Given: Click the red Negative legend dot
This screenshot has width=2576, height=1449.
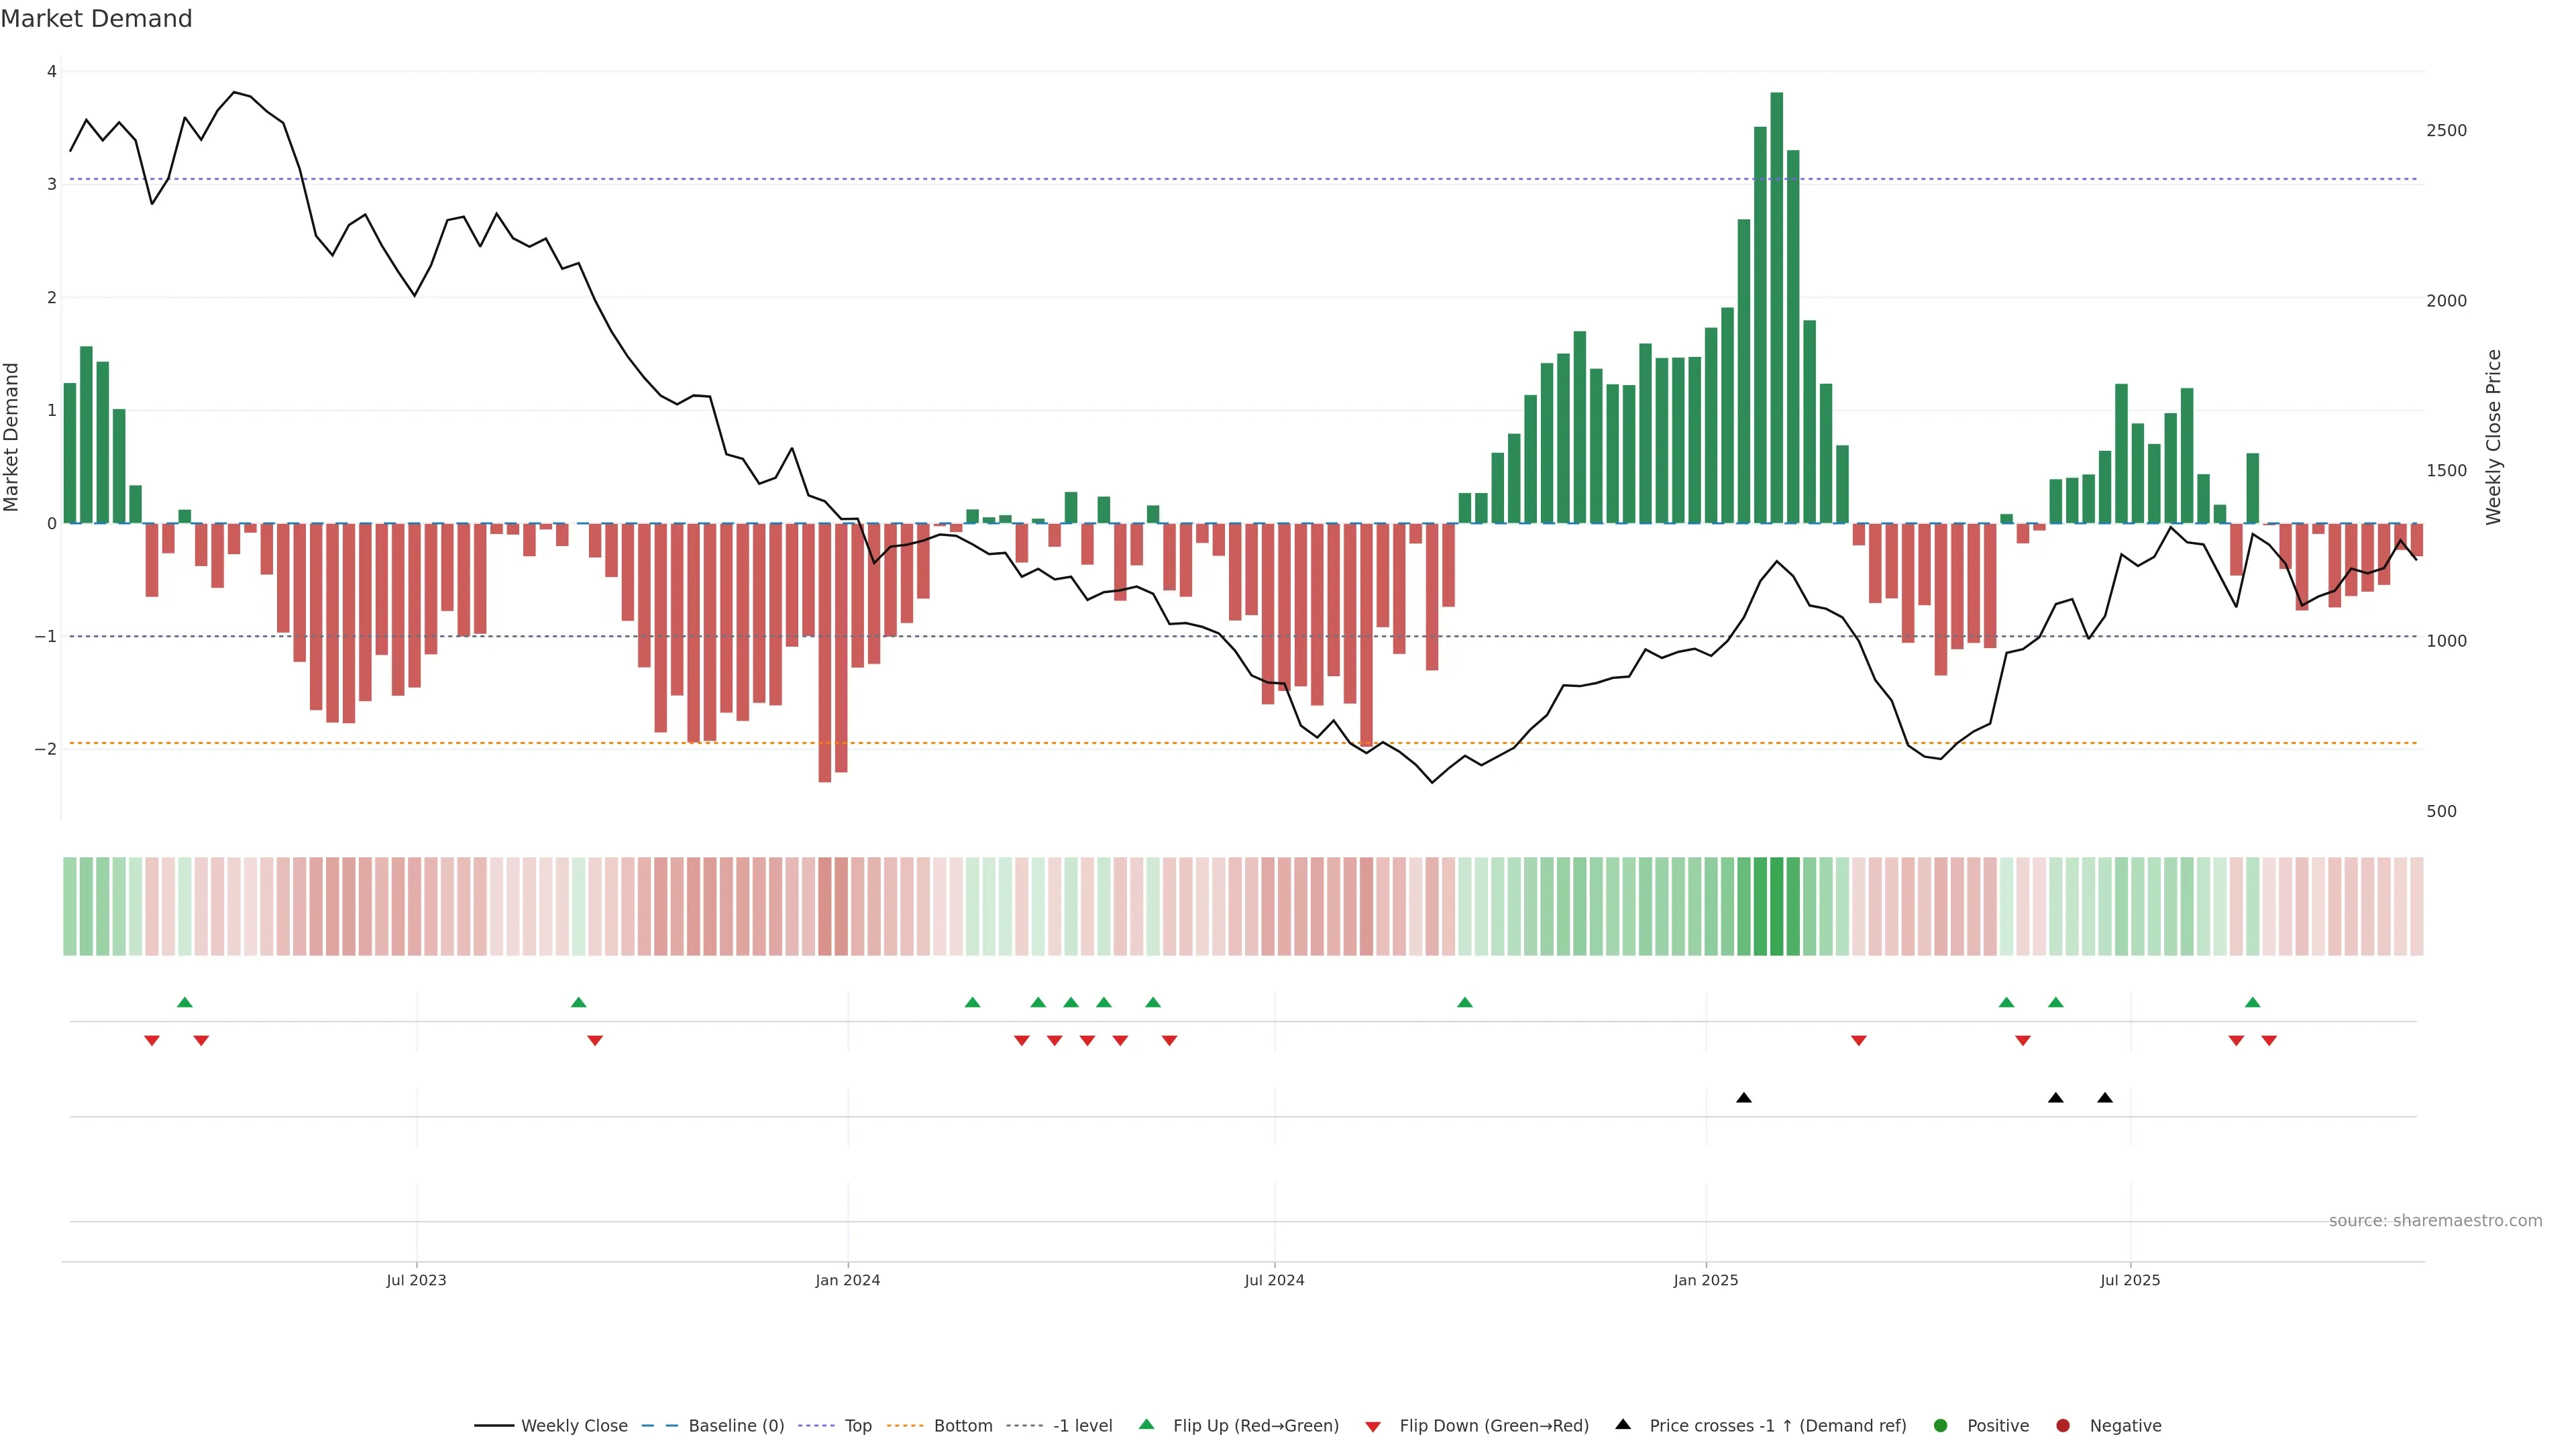Looking at the screenshot, I should (x=2063, y=1426).
